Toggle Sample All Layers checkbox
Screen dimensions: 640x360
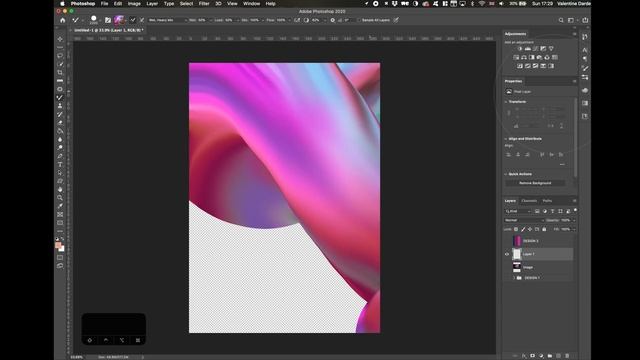[359, 20]
